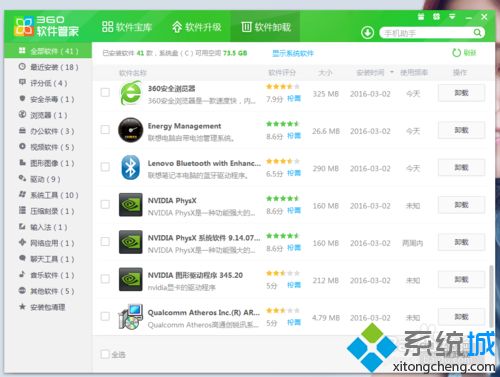Select 音乐软件 (1) category
Viewport: 500px width, 377px height.
[48, 275]
